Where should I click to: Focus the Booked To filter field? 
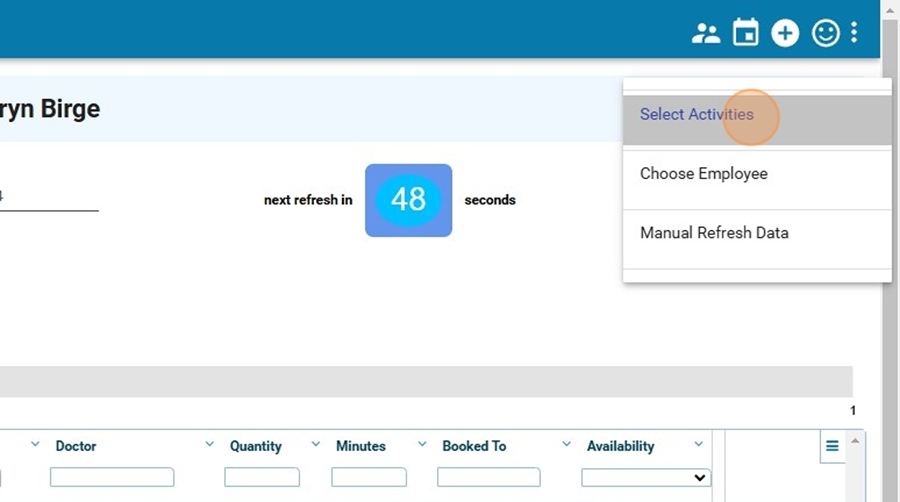[488, 477]
